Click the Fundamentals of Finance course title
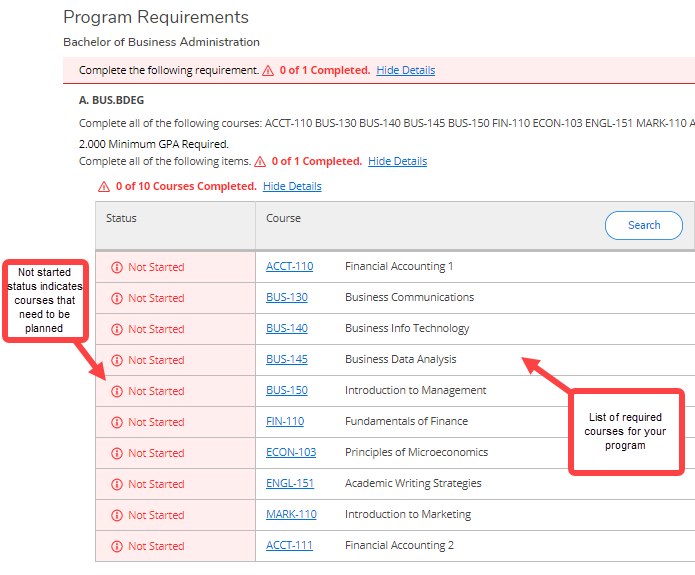The height and width of the screenshot is (575, 695). tap(406, 422)
